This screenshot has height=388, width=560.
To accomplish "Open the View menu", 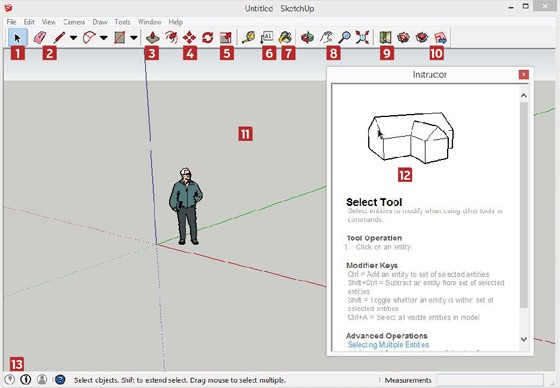I will (49, 22).
